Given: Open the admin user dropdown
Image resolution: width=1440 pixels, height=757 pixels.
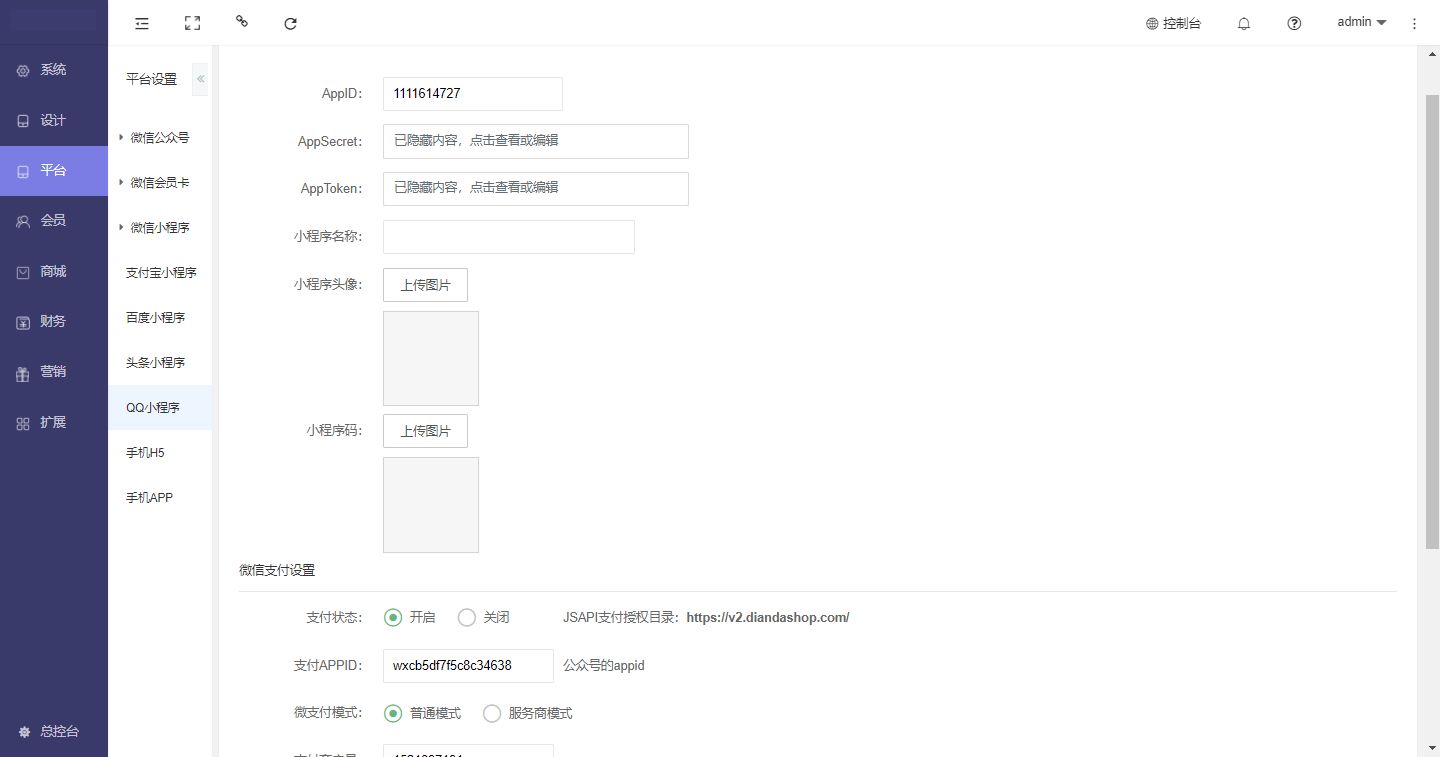Looking at the screenshot, I should point(1361,22).
